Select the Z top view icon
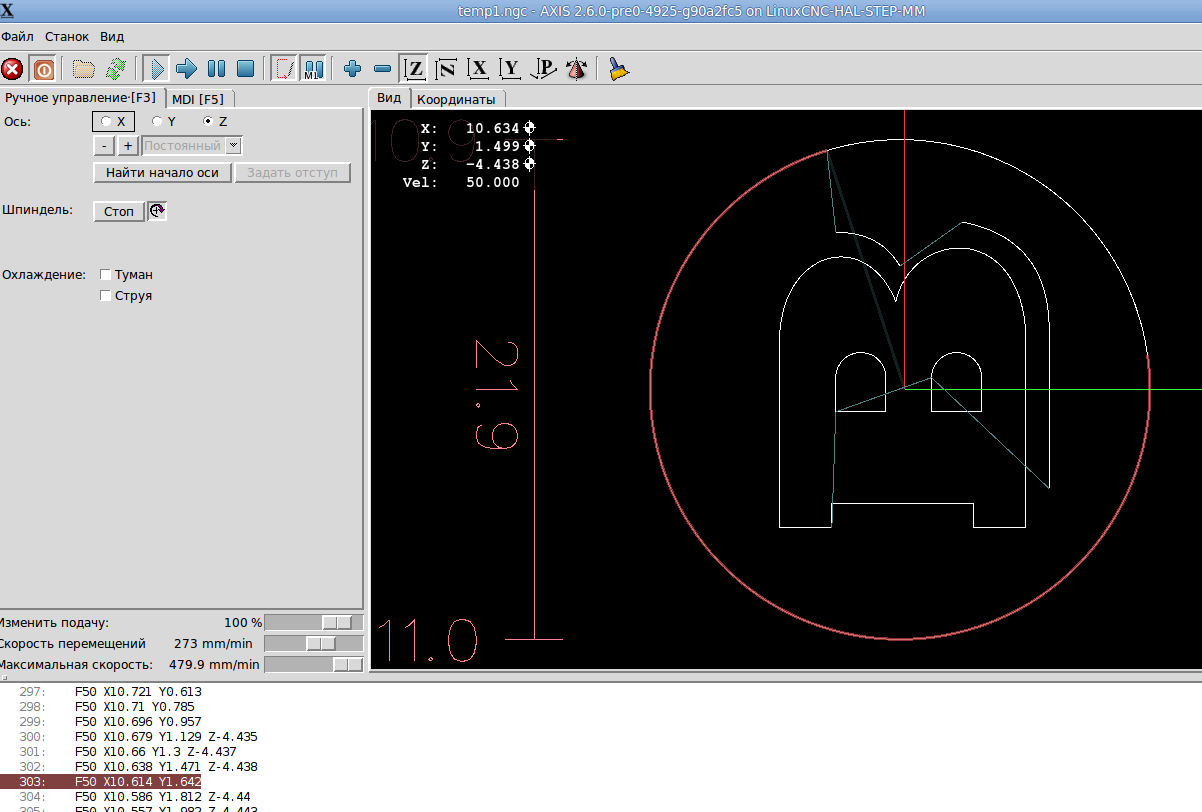This screenshot has height=812, width=1202. [x=414, y=69]
